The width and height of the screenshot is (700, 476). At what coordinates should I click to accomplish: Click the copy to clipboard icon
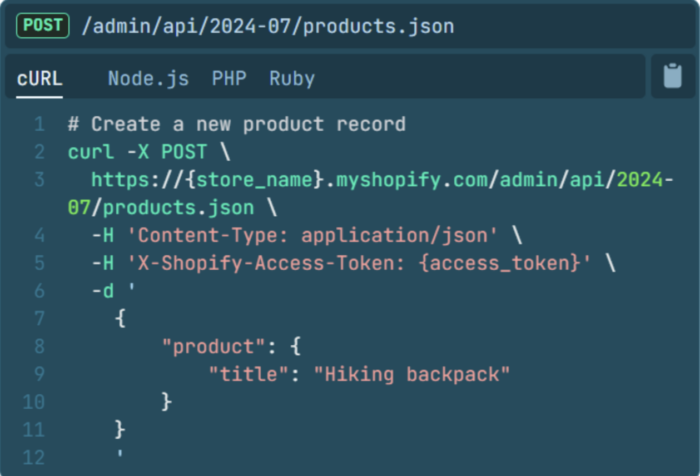[672, 77]
